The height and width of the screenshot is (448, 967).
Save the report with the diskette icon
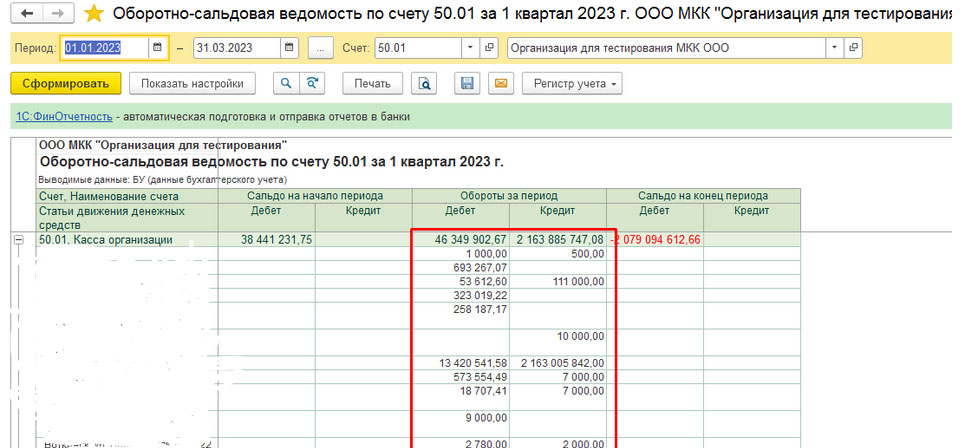(x=467, y=84)
